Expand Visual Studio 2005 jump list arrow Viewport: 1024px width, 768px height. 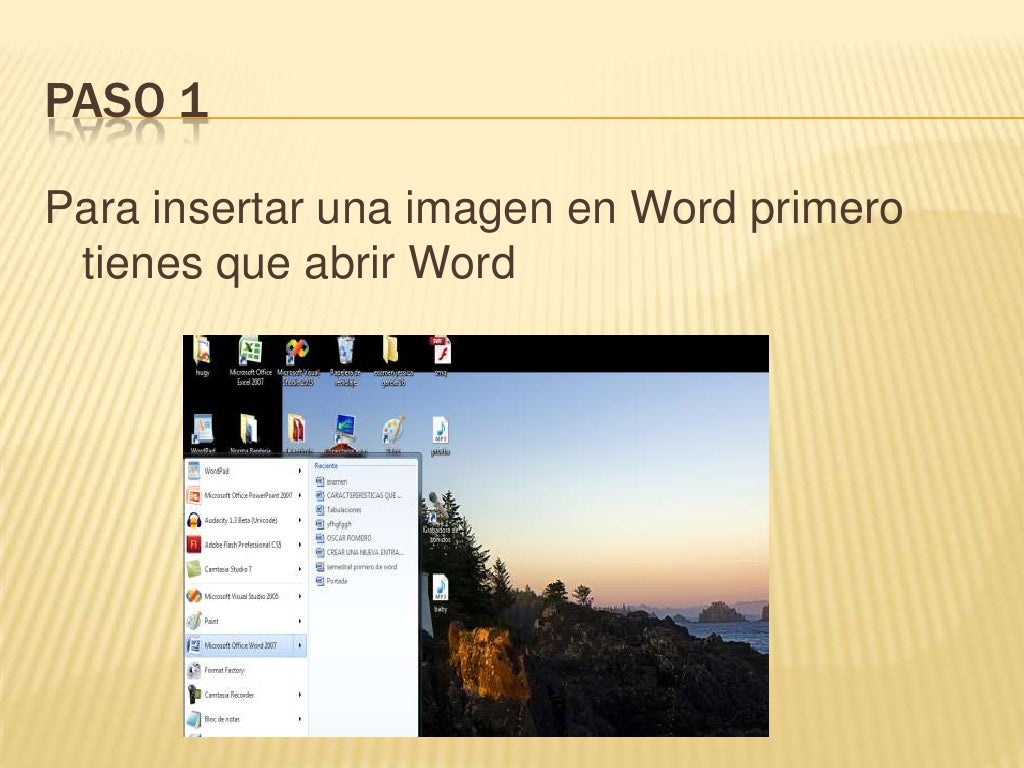[x=300, y=596]
